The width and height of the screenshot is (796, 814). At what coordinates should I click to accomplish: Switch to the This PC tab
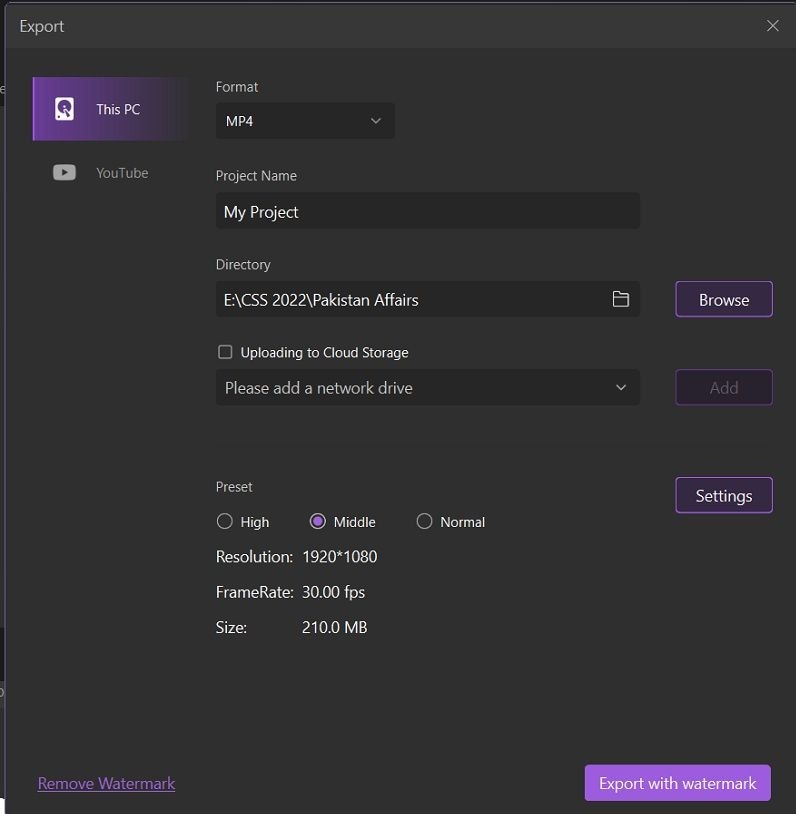click(110, 109)
